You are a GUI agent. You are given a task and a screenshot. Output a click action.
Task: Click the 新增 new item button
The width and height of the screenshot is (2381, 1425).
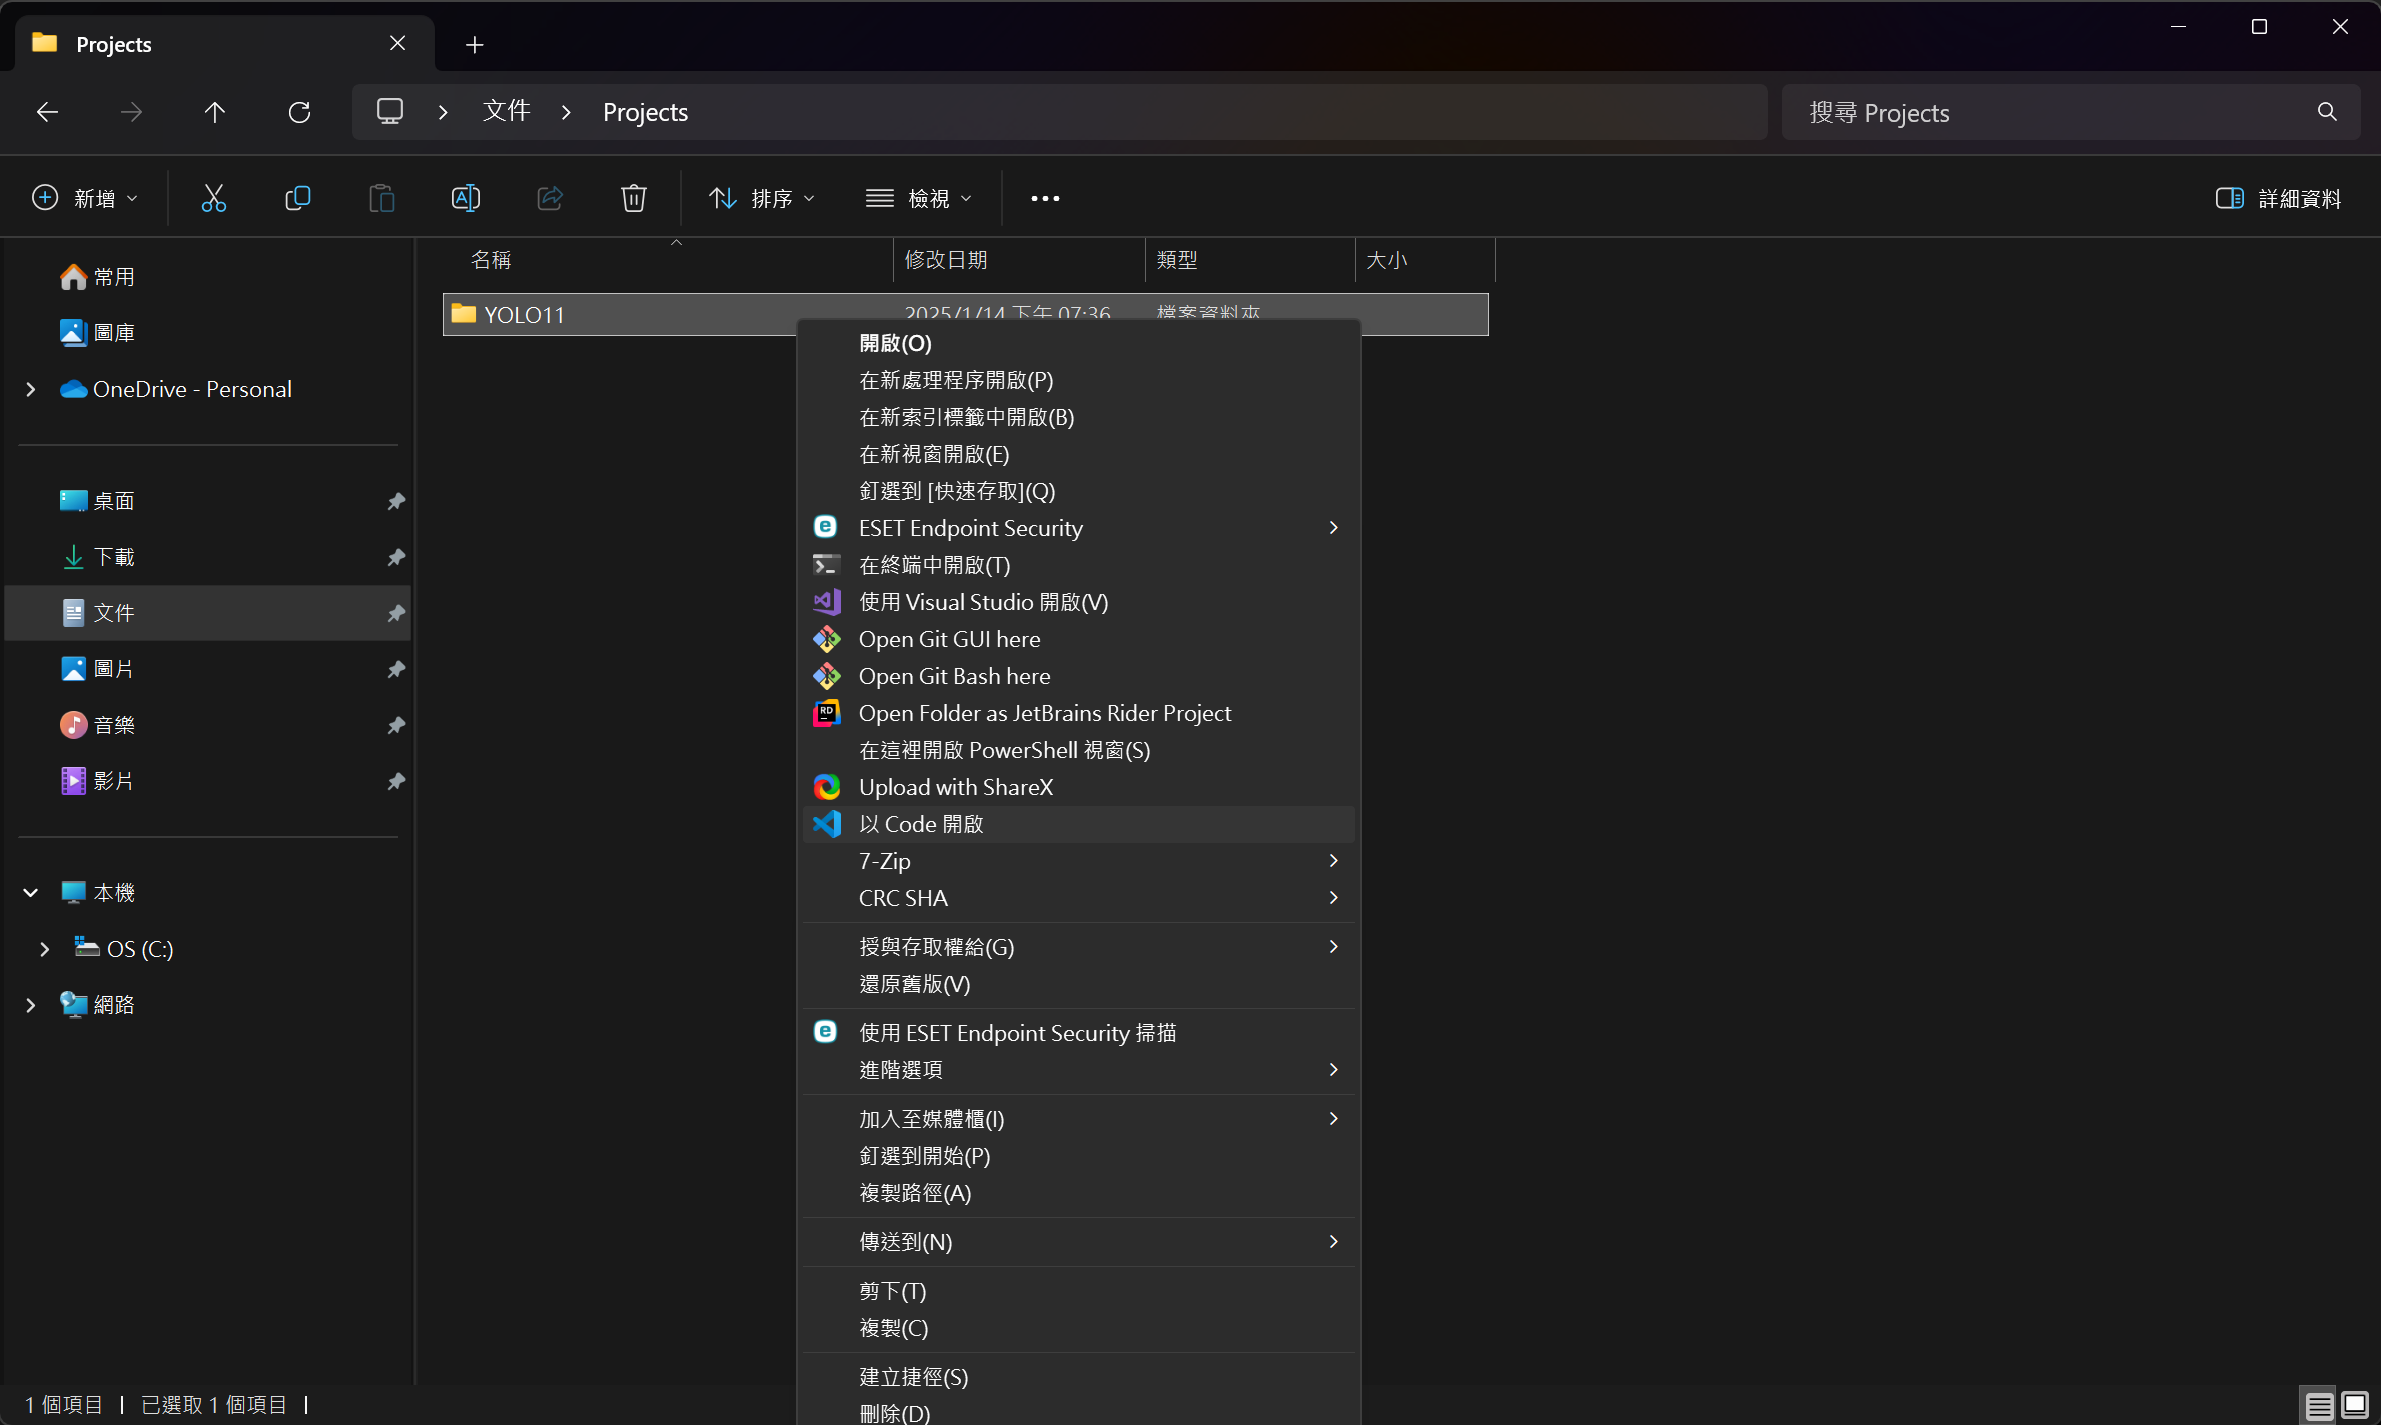tap(84, 198)
